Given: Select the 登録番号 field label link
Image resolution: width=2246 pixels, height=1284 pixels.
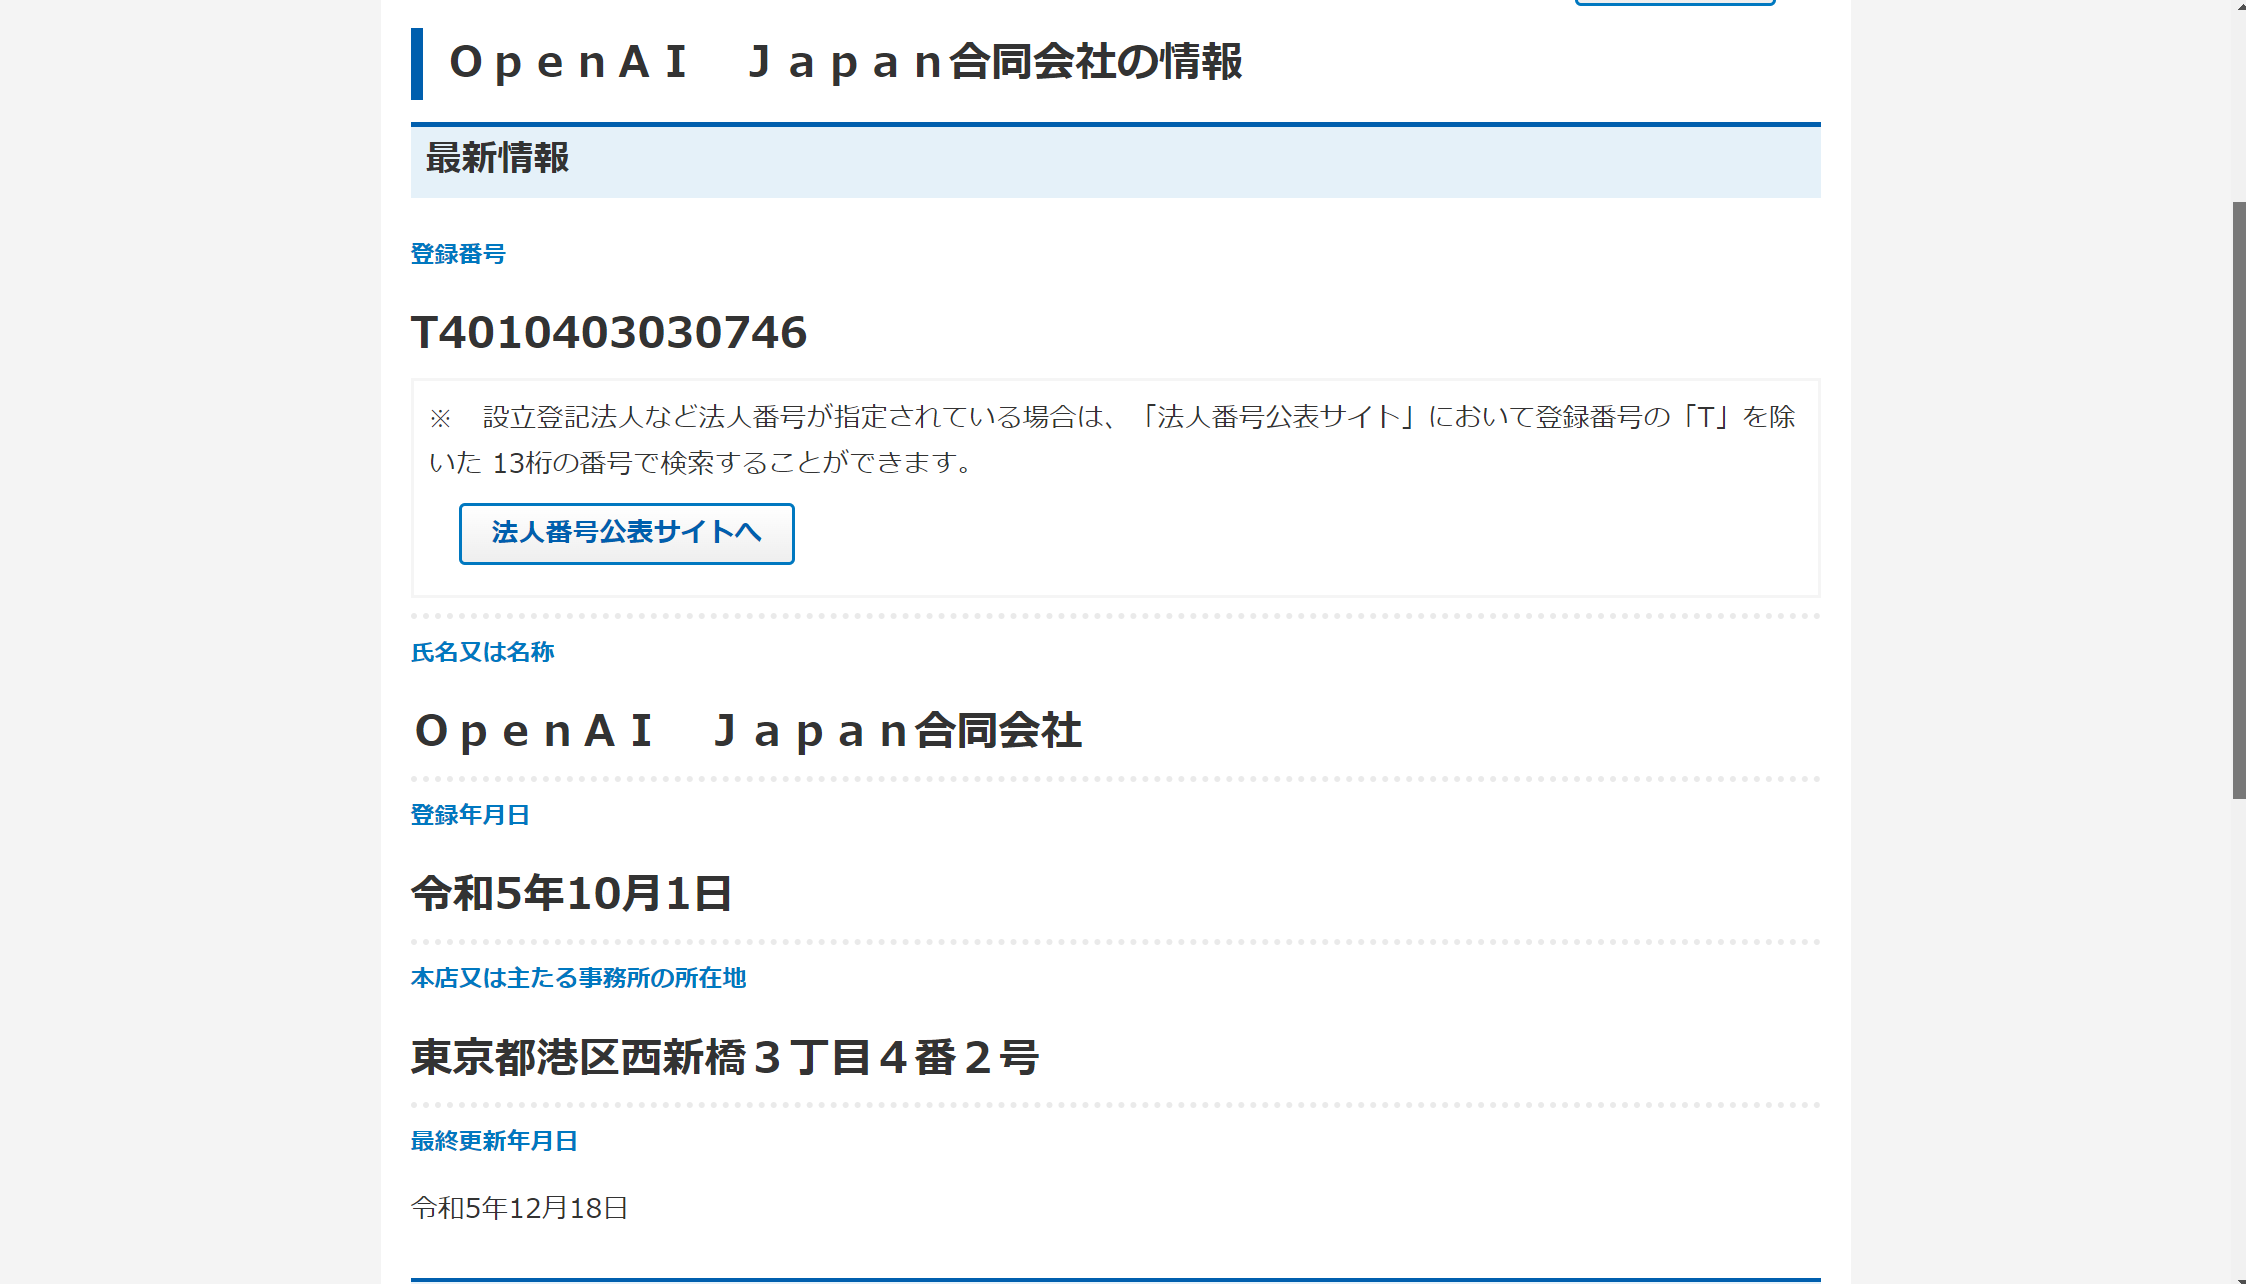Looking at the screenshot, I should point(458,255).
